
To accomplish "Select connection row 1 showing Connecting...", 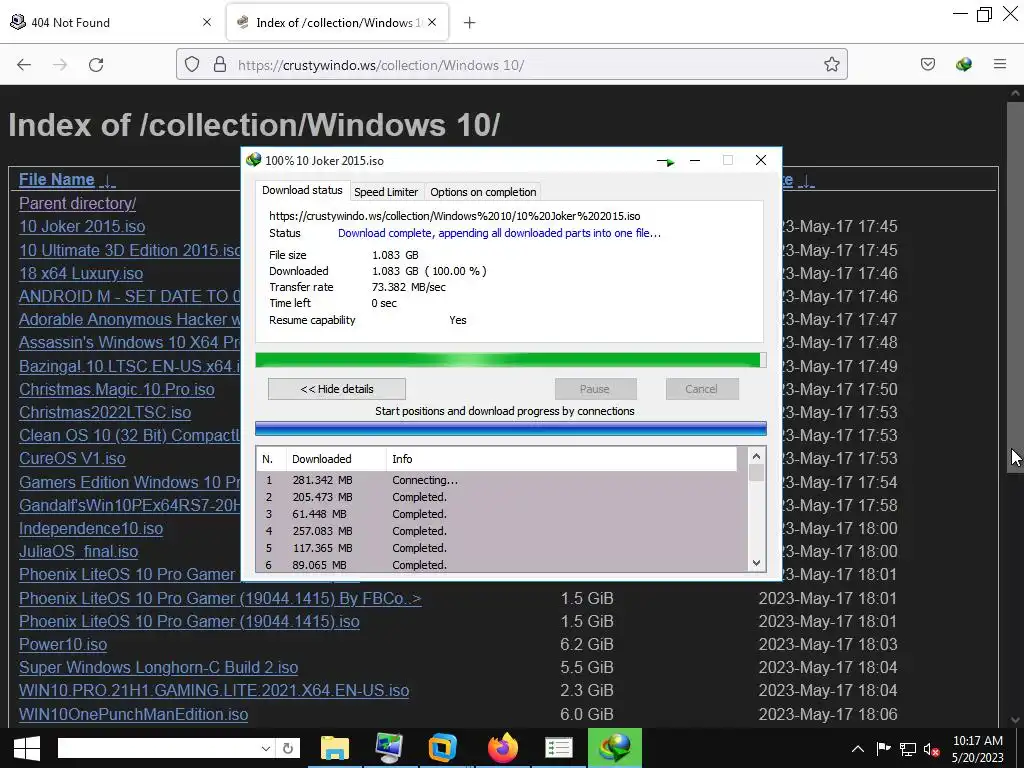I will pos(502,480).
